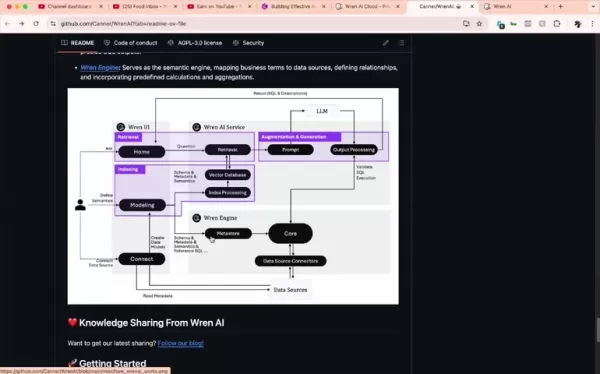Open the browser extensions puzzle icon
Image resolution: width=600 pixels, height=374 pixels.
(x=557, y=24)
